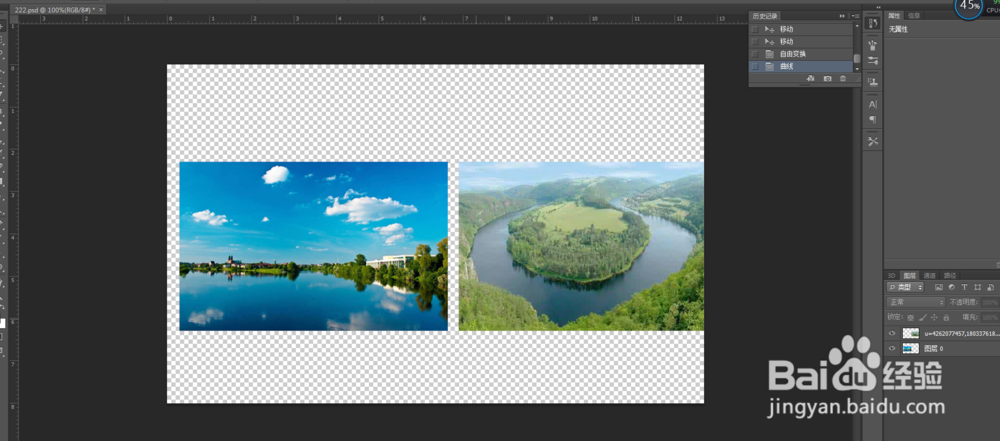The image size is (1000, 441).
Task: Filter layers by adjustment layer type
Action: [951, 288]
